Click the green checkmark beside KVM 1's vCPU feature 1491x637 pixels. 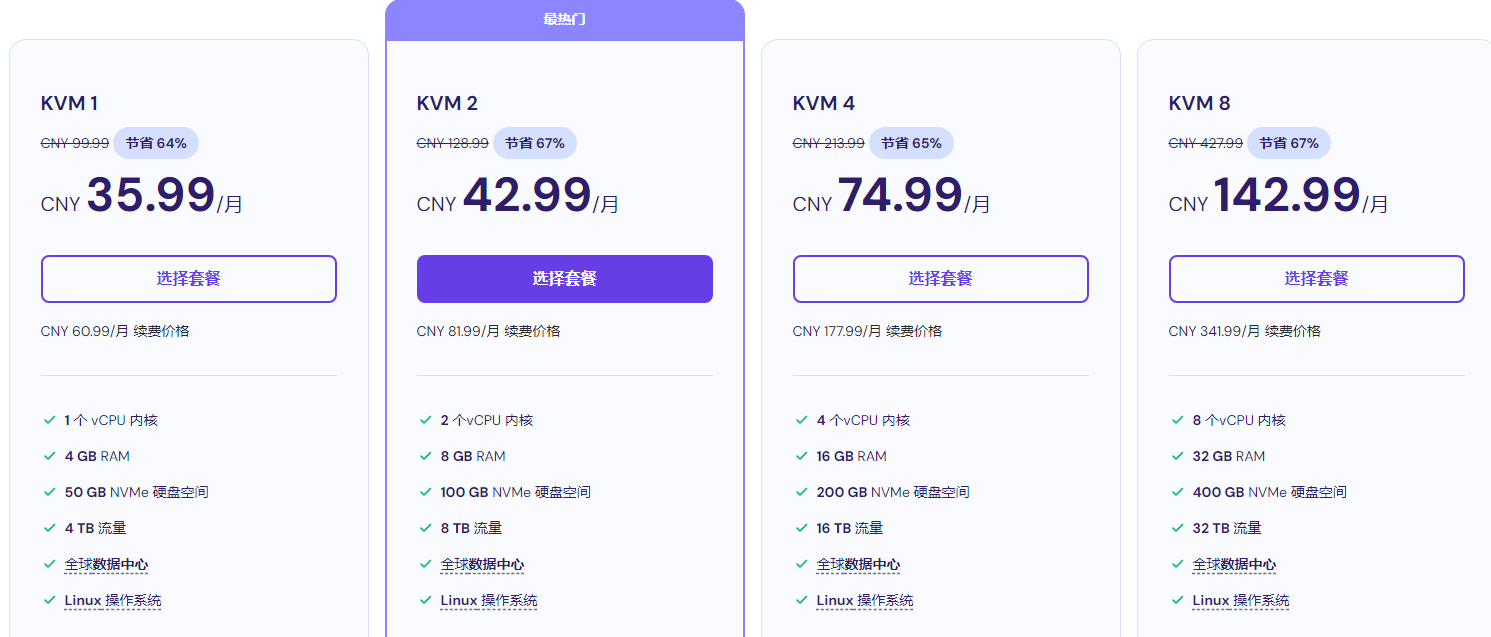pyautogui.click(x=47, y=420)
